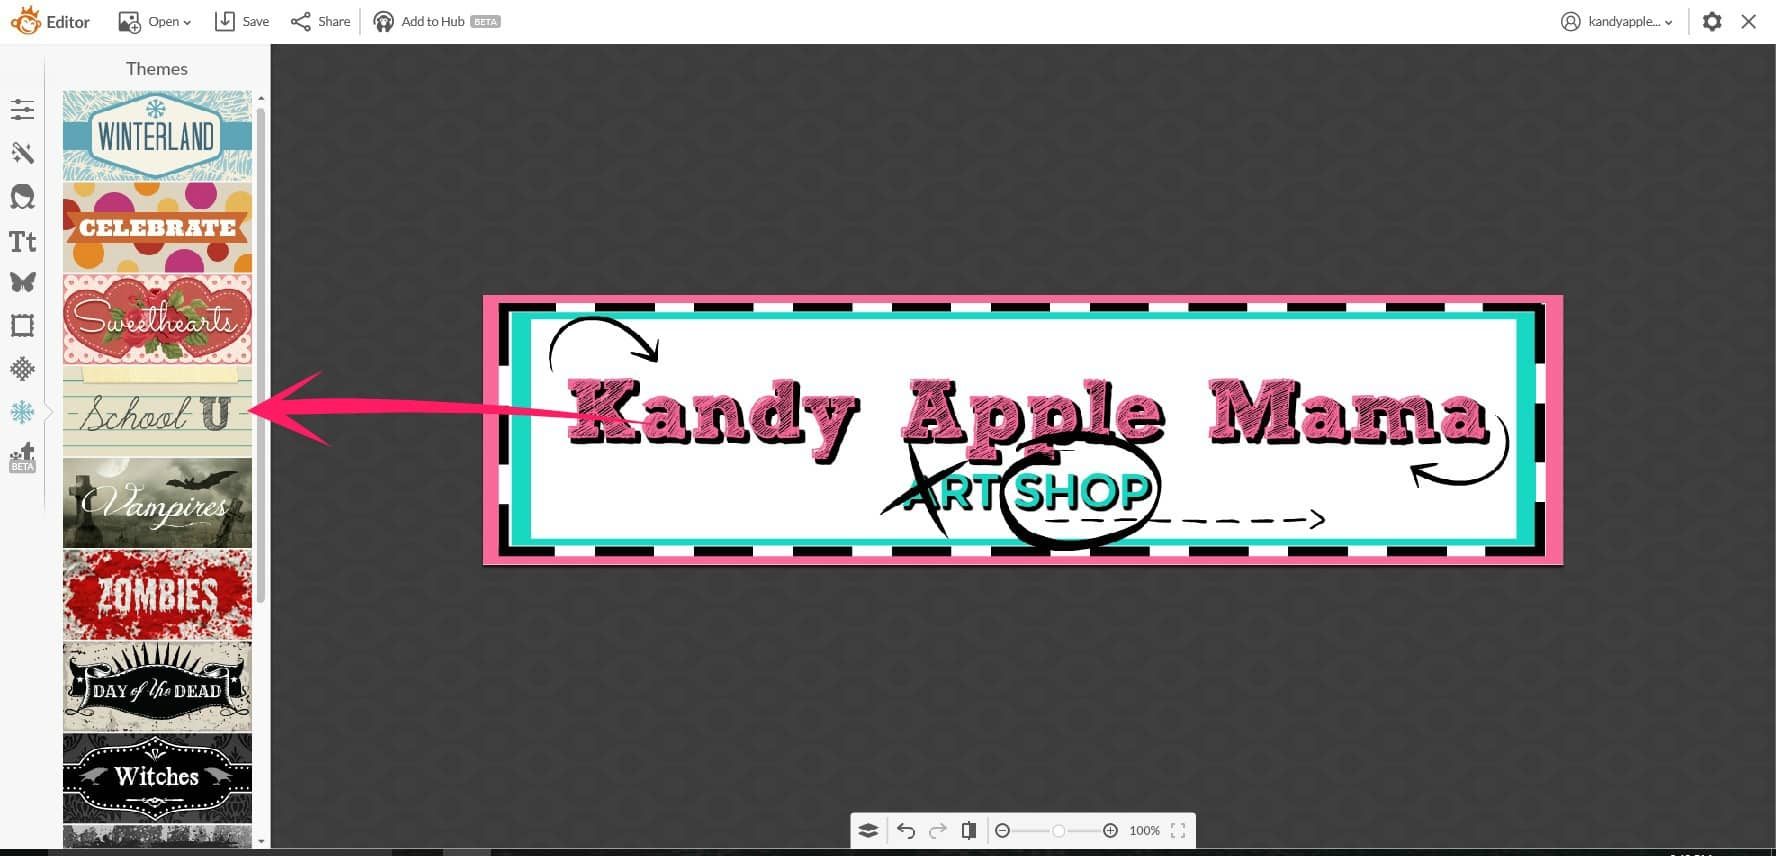Click the banner image on canvas
The height and width of the screenshot is (856, 1776).
coord(1023,430)
